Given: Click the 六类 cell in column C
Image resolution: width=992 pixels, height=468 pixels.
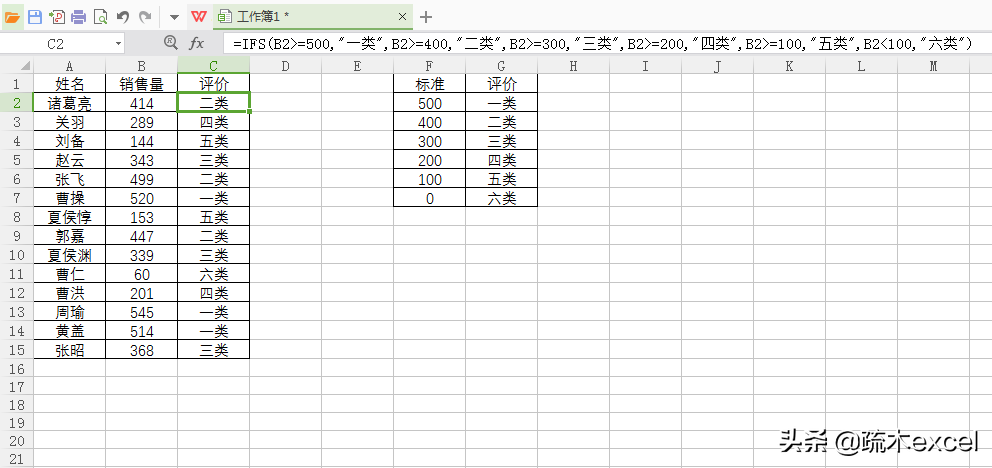Looking at the screenshot, I should (x=214, y=274).
